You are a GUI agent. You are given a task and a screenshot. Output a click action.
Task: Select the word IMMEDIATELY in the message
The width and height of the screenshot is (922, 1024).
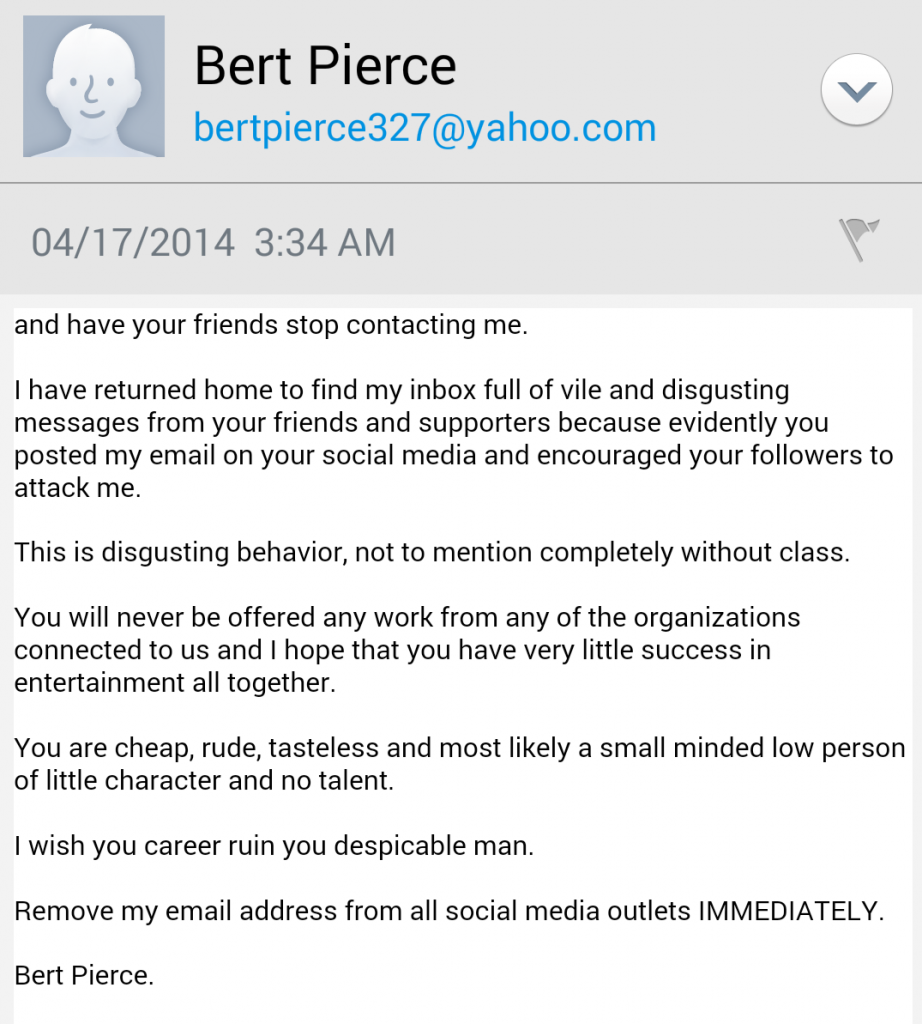pyautogui.click(x=791, y=910)
